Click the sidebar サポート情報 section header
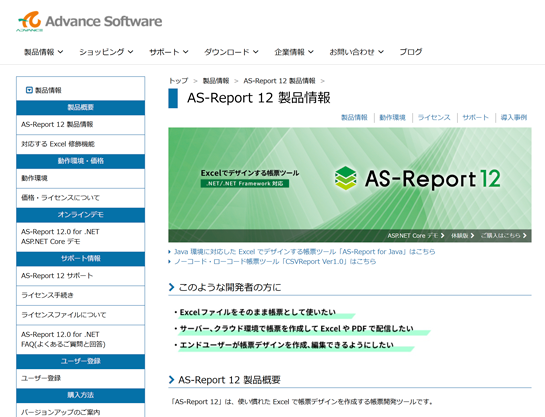Viewport: 545px width, 417px height. [x=80, y=259]
